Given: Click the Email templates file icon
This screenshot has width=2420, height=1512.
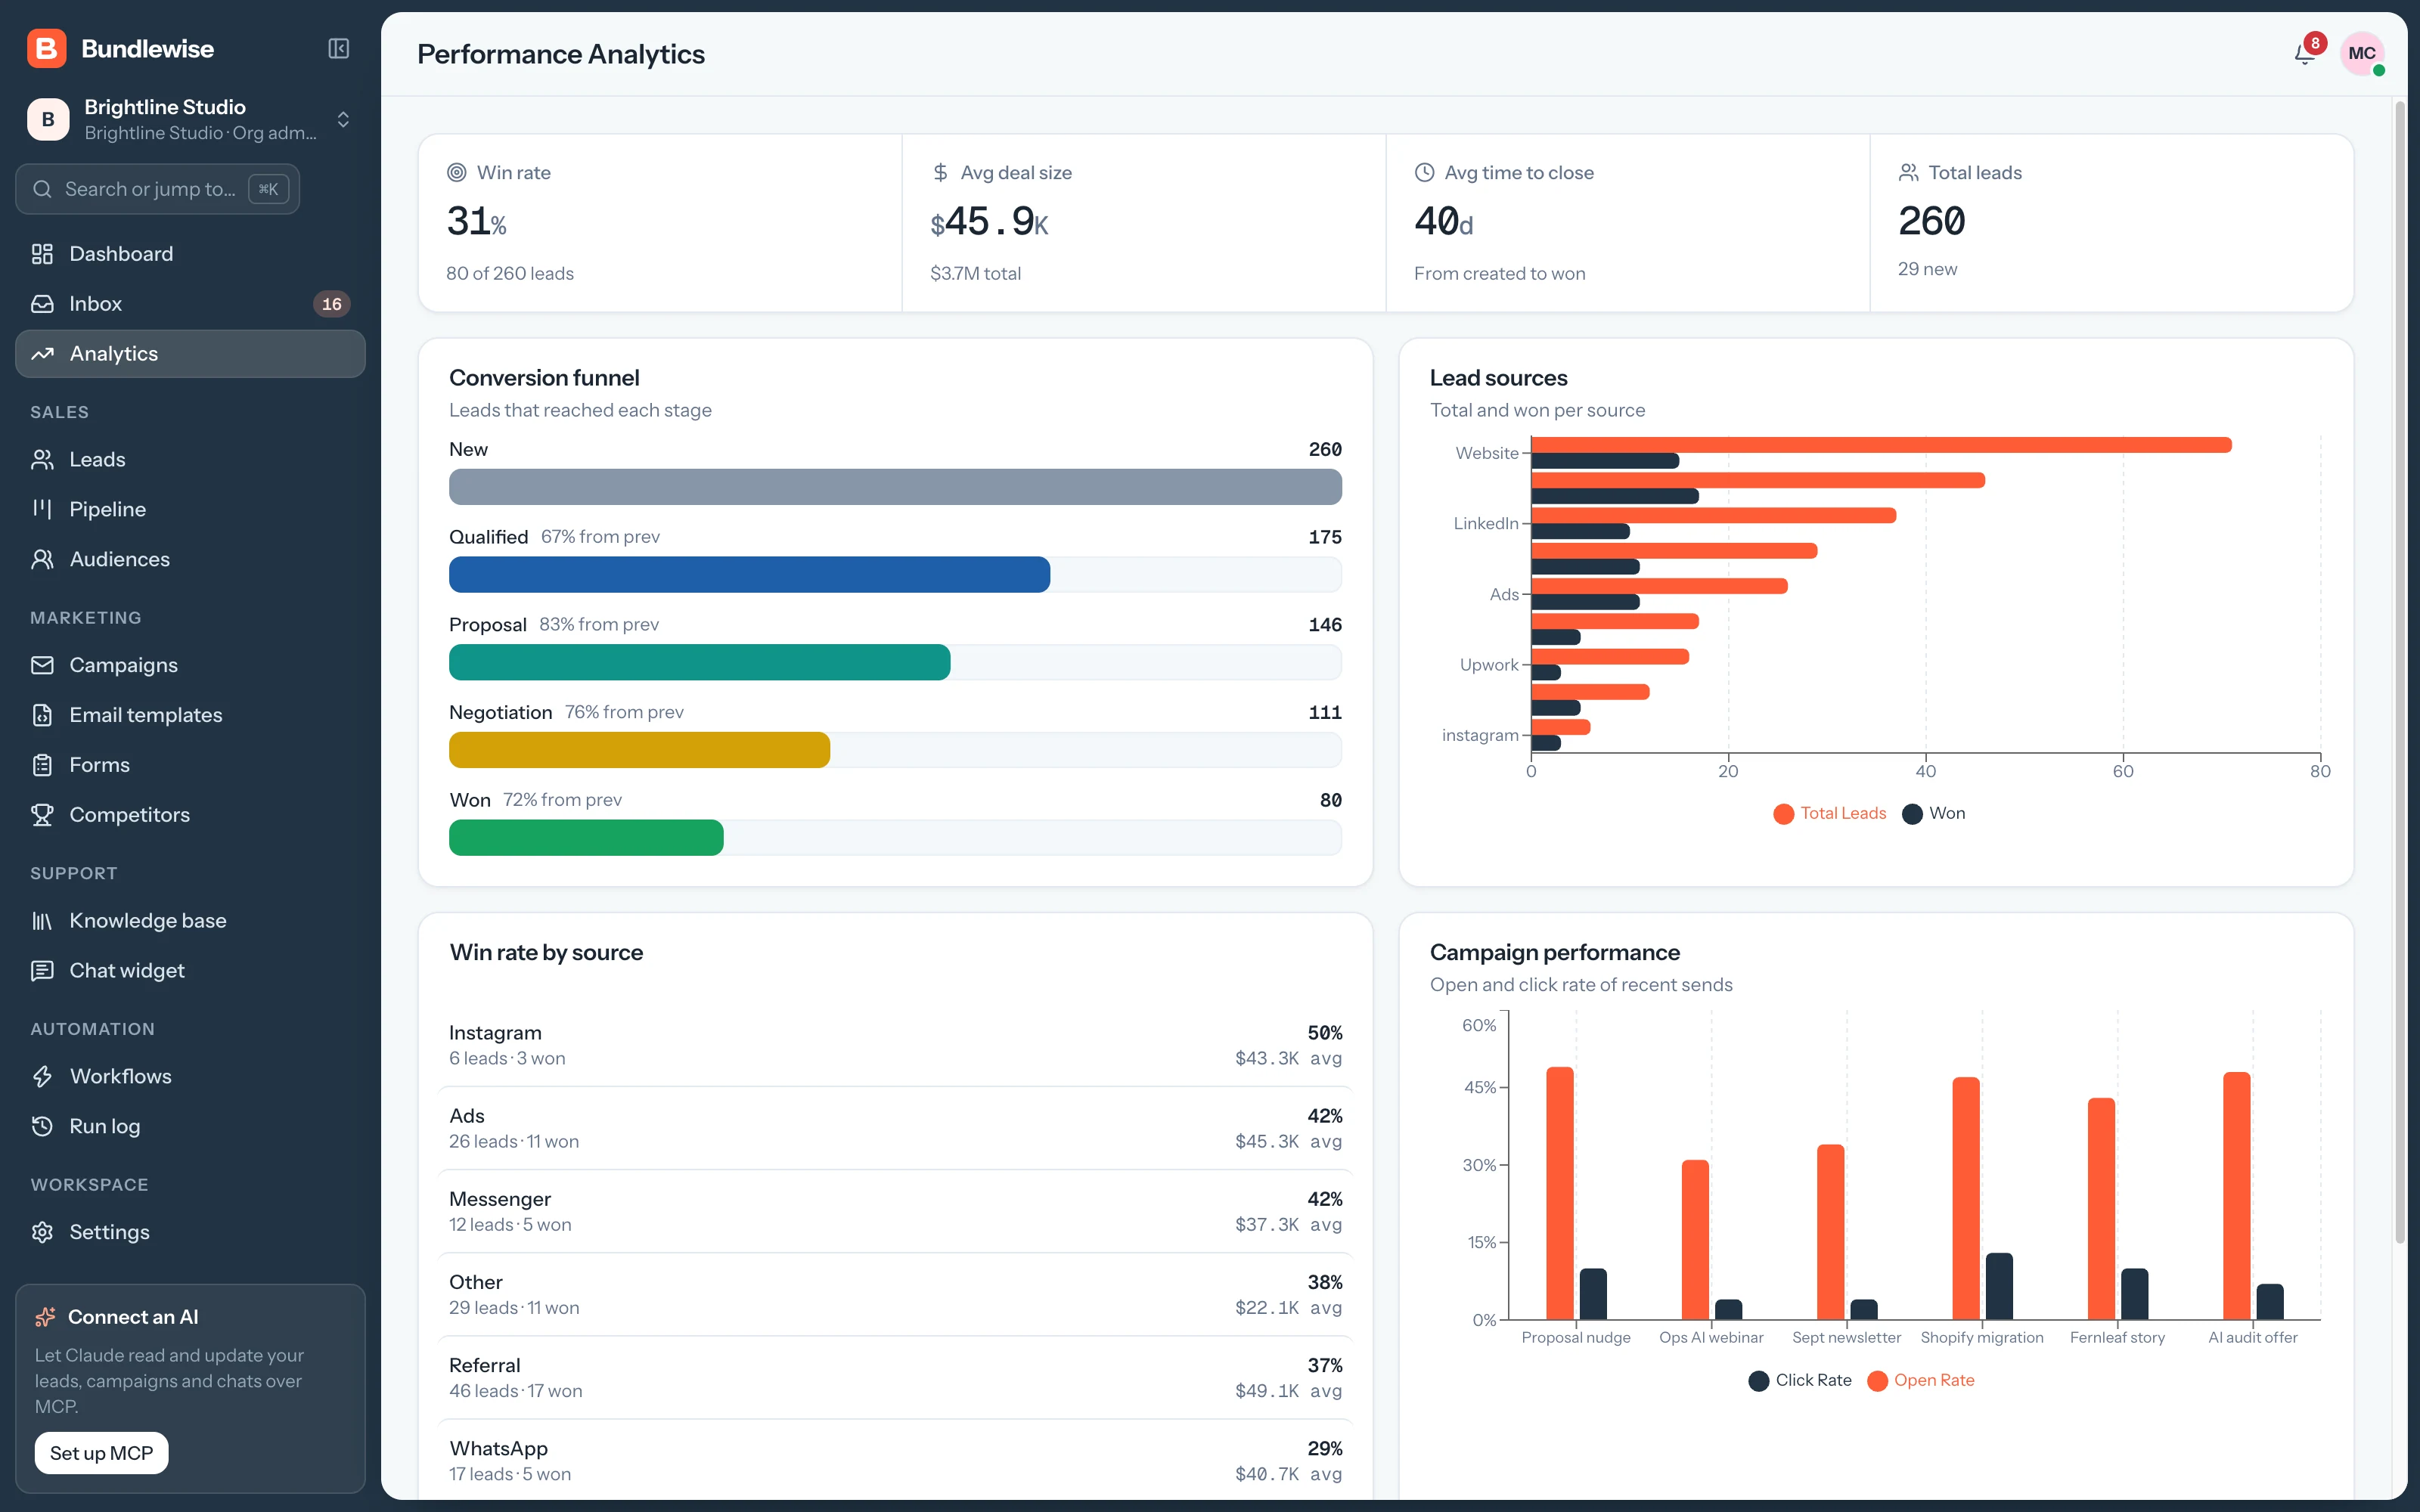Looking at the screenshot, I should 42,715.
